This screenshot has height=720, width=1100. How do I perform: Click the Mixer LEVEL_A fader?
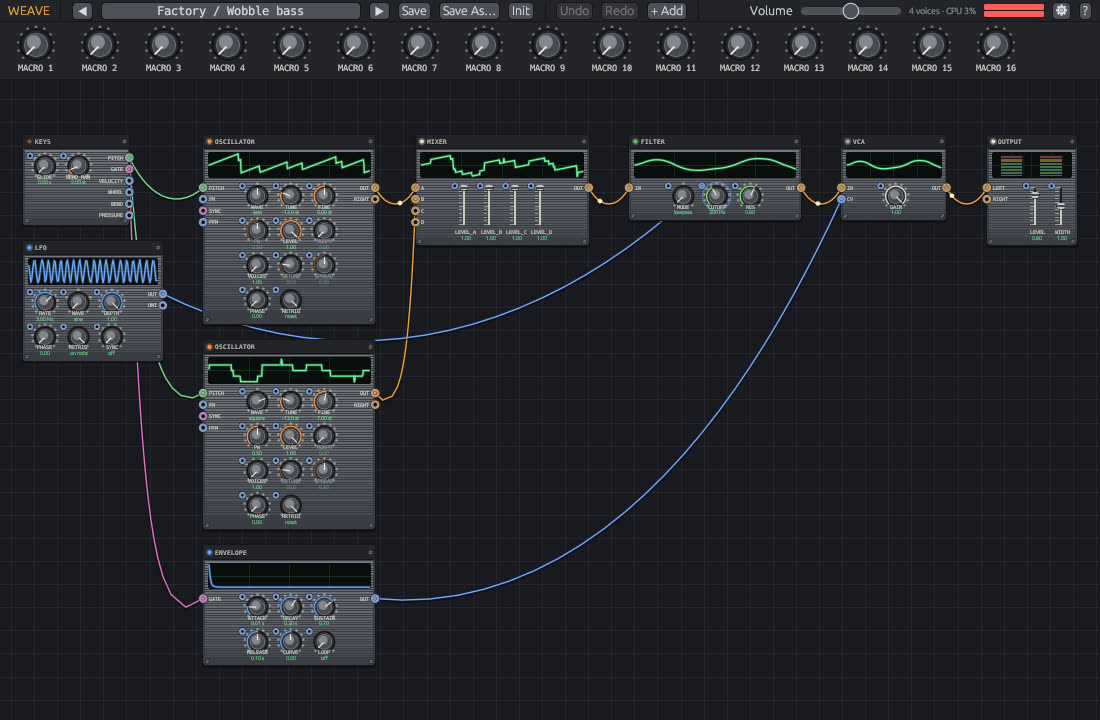464,206
